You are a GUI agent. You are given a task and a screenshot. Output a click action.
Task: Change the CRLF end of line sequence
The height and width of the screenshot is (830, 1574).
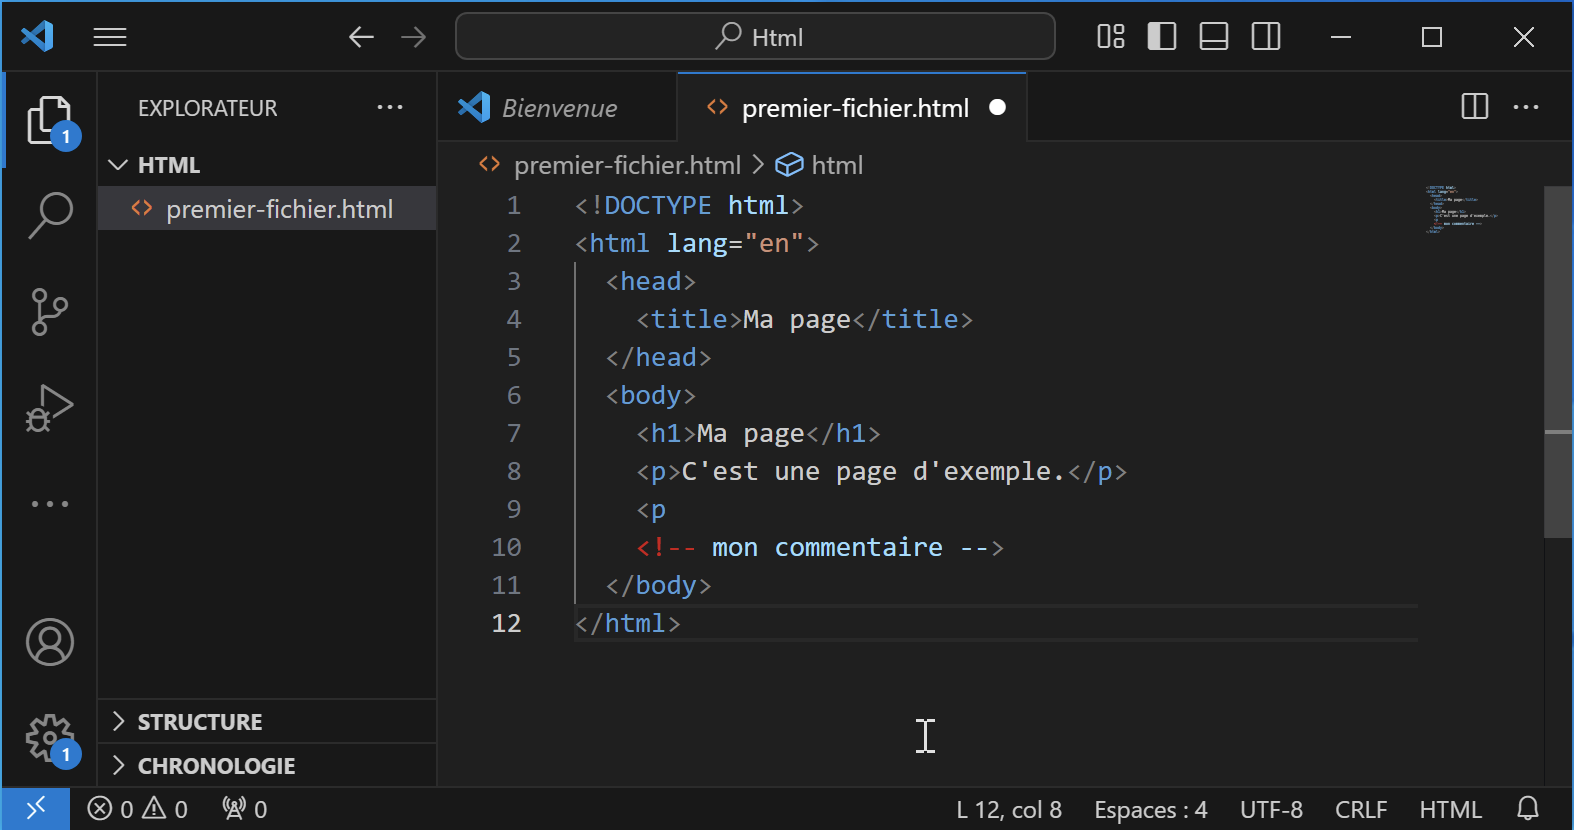(x=1361, y=808)
